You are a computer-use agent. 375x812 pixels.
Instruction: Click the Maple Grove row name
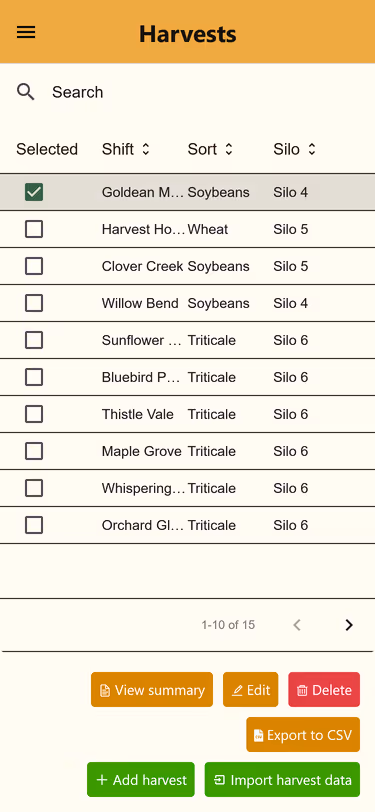click(141, 452)
